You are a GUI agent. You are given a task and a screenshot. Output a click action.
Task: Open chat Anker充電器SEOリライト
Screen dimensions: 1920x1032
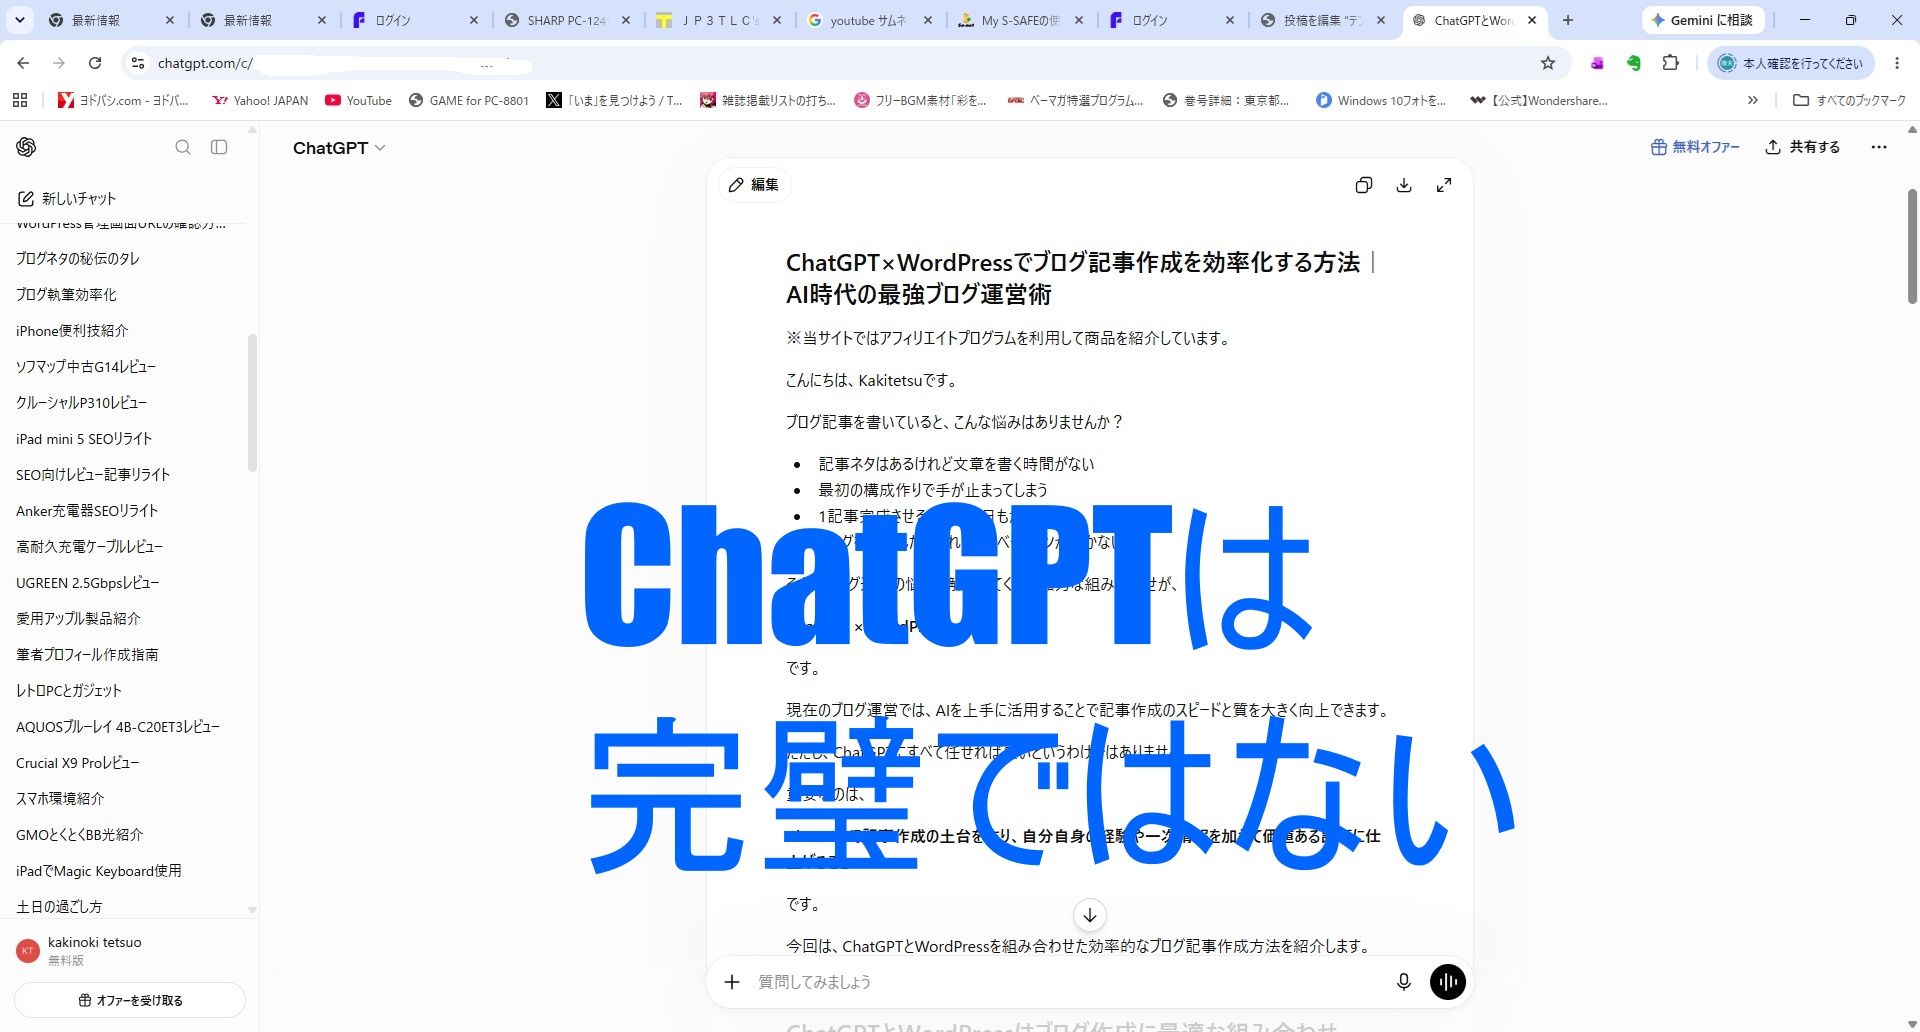tap(87, 510)
